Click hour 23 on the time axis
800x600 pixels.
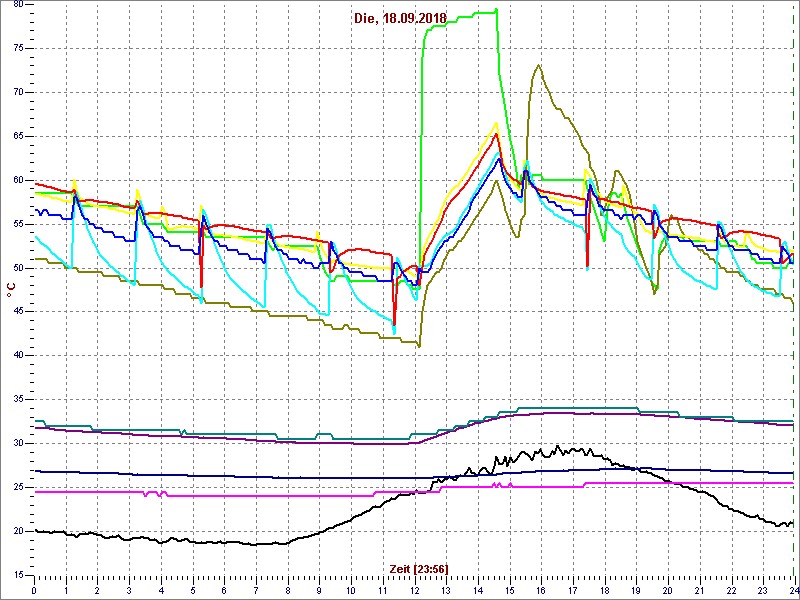(x=762, y=591)
